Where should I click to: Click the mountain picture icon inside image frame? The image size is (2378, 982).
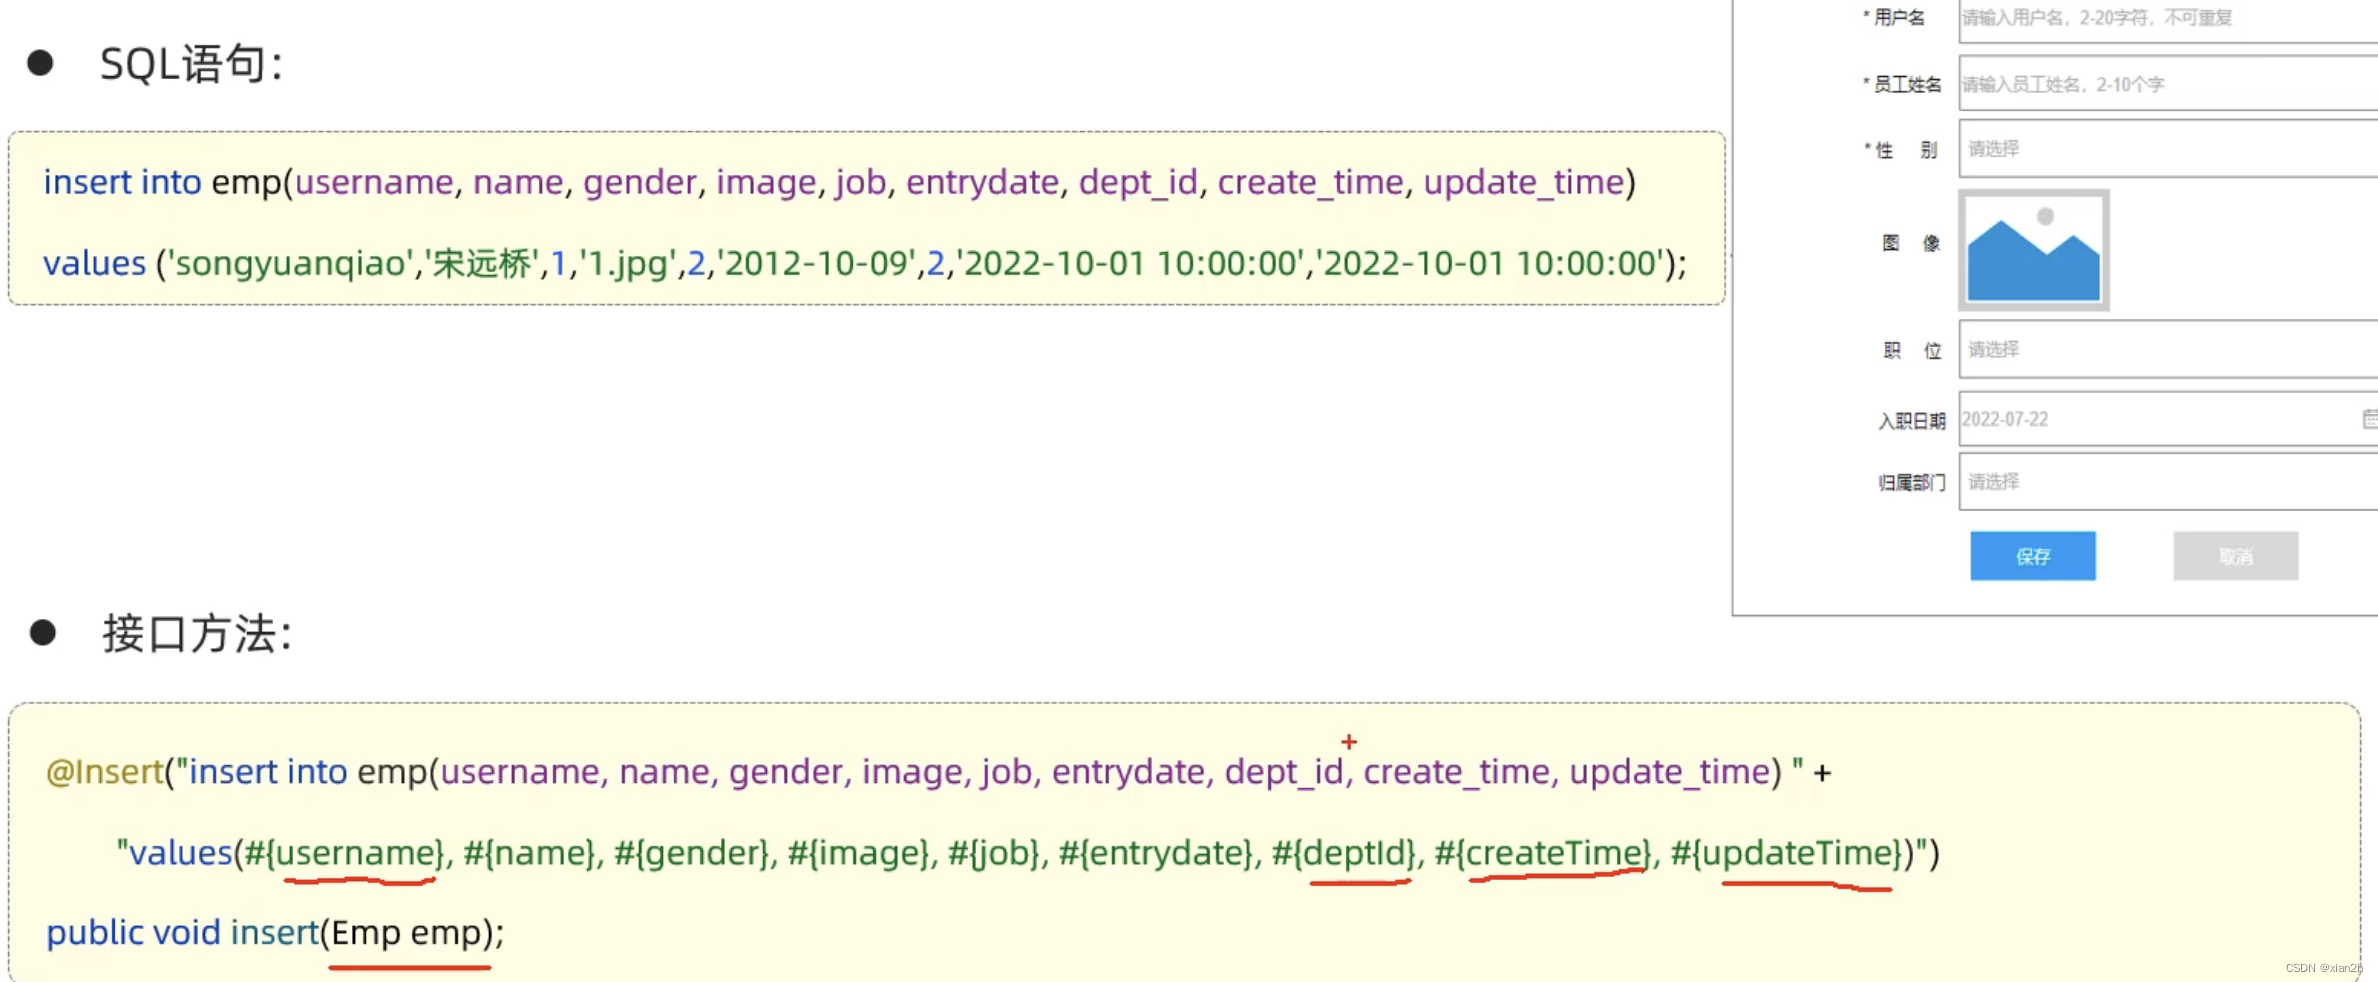point(2033,257)
